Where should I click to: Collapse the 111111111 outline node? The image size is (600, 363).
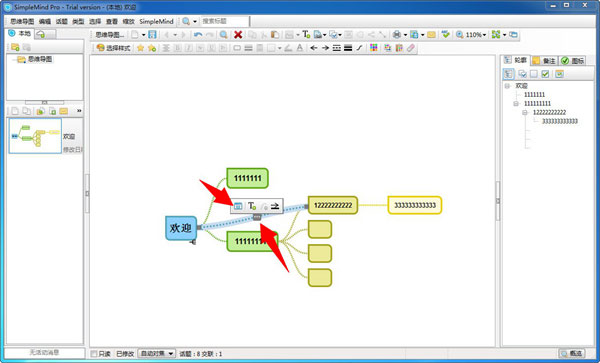516,104
